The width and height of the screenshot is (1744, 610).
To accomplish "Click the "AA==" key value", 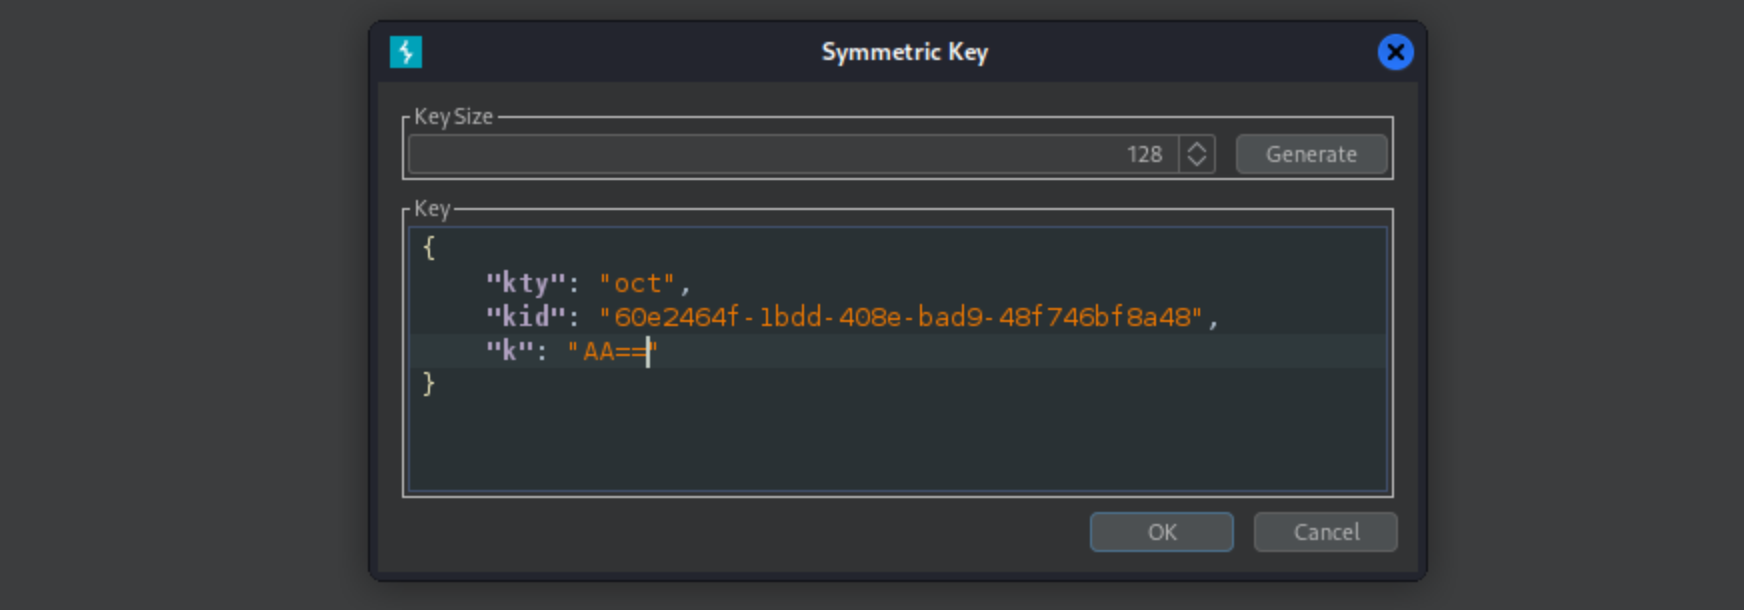I will click(612, 352).
